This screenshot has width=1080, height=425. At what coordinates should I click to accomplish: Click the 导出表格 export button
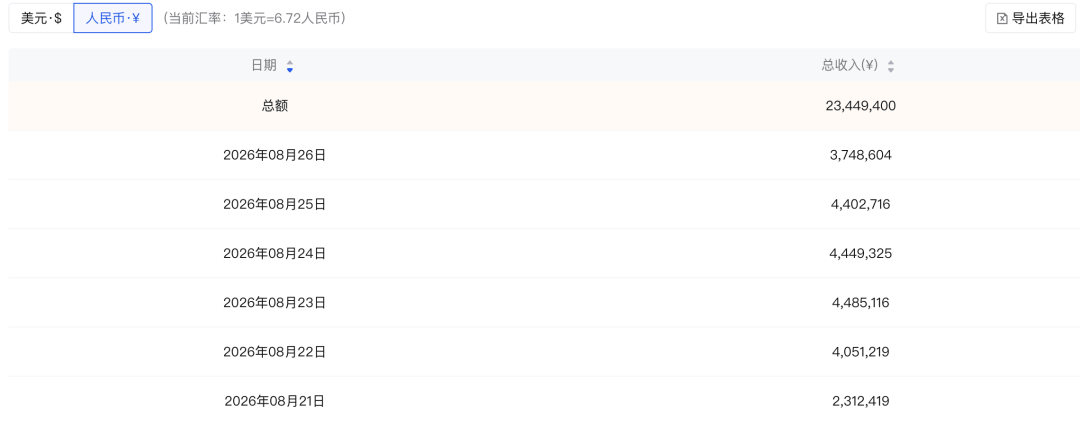(1030, 19)
